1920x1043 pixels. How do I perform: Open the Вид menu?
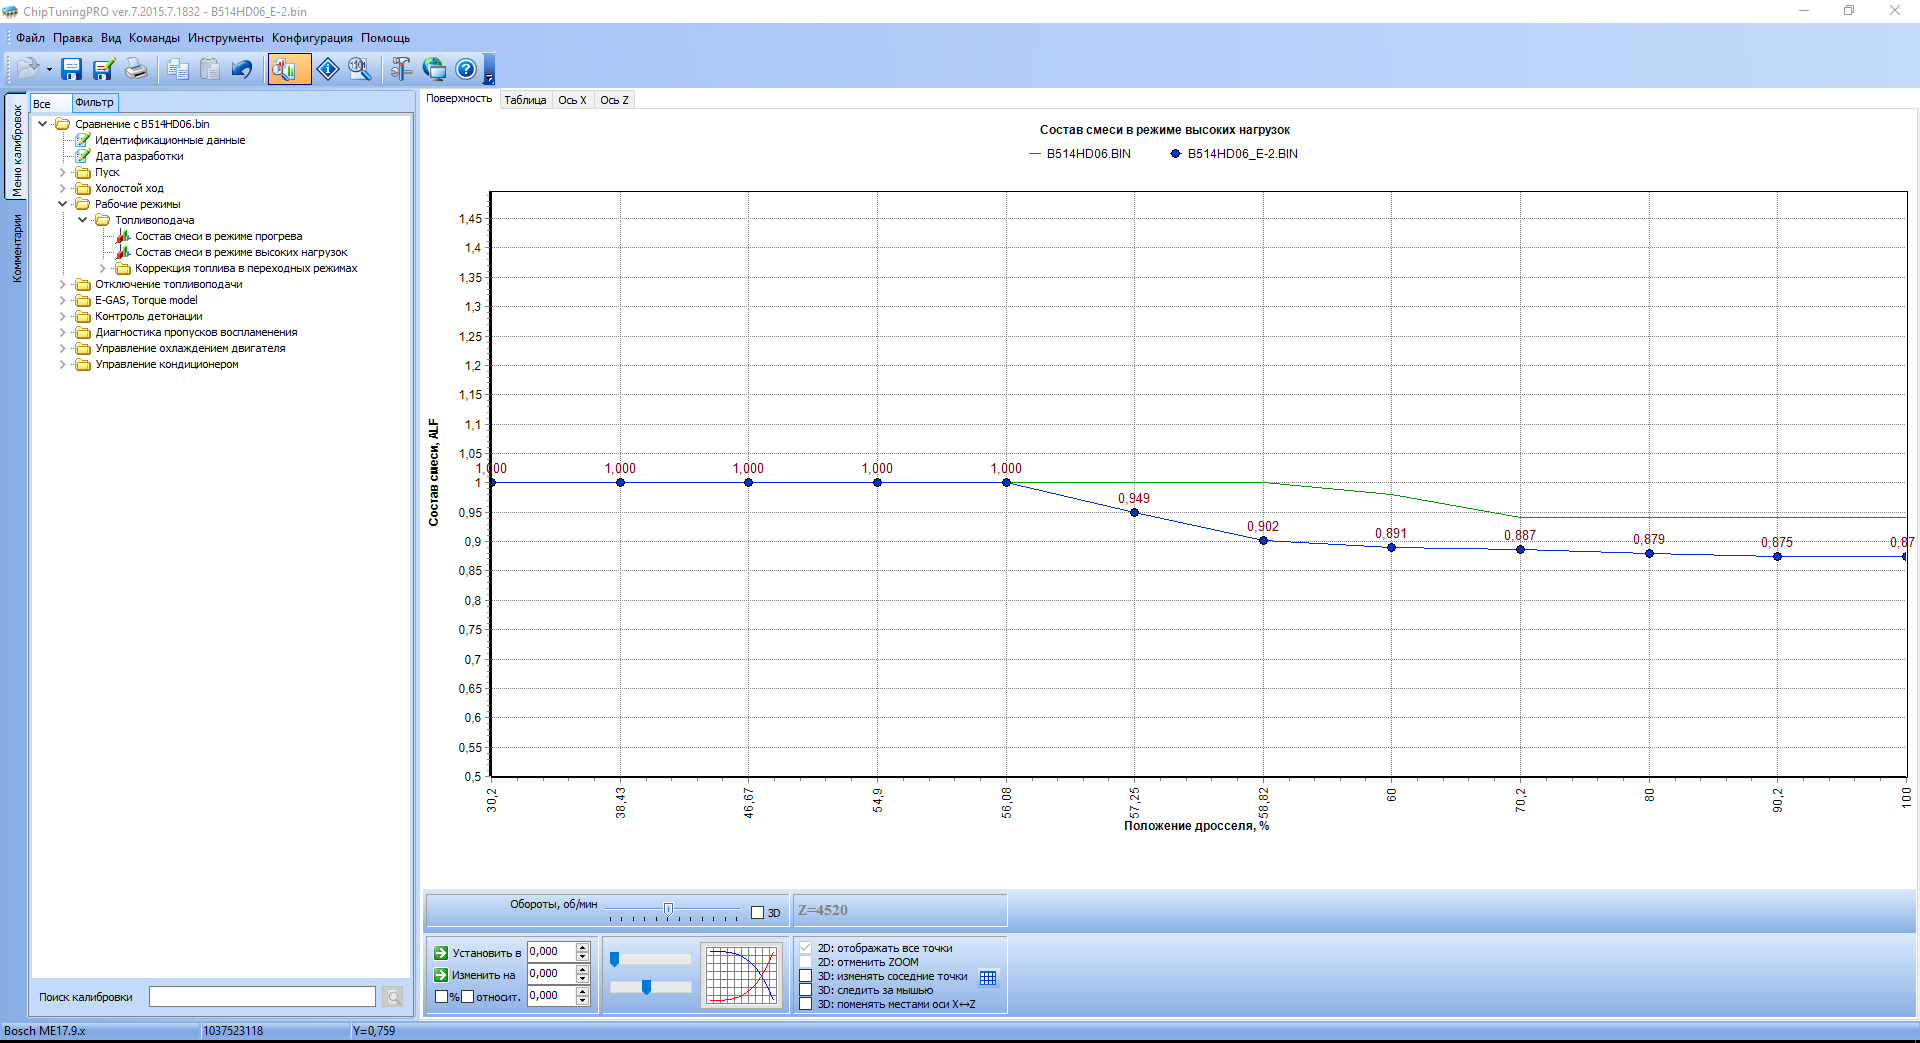point(111,38)
